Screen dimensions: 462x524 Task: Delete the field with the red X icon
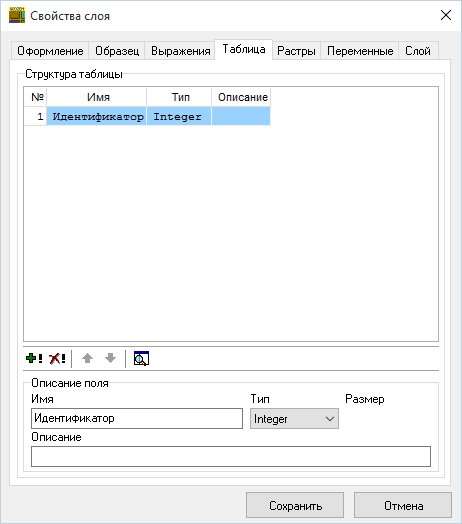coord(57,359)
